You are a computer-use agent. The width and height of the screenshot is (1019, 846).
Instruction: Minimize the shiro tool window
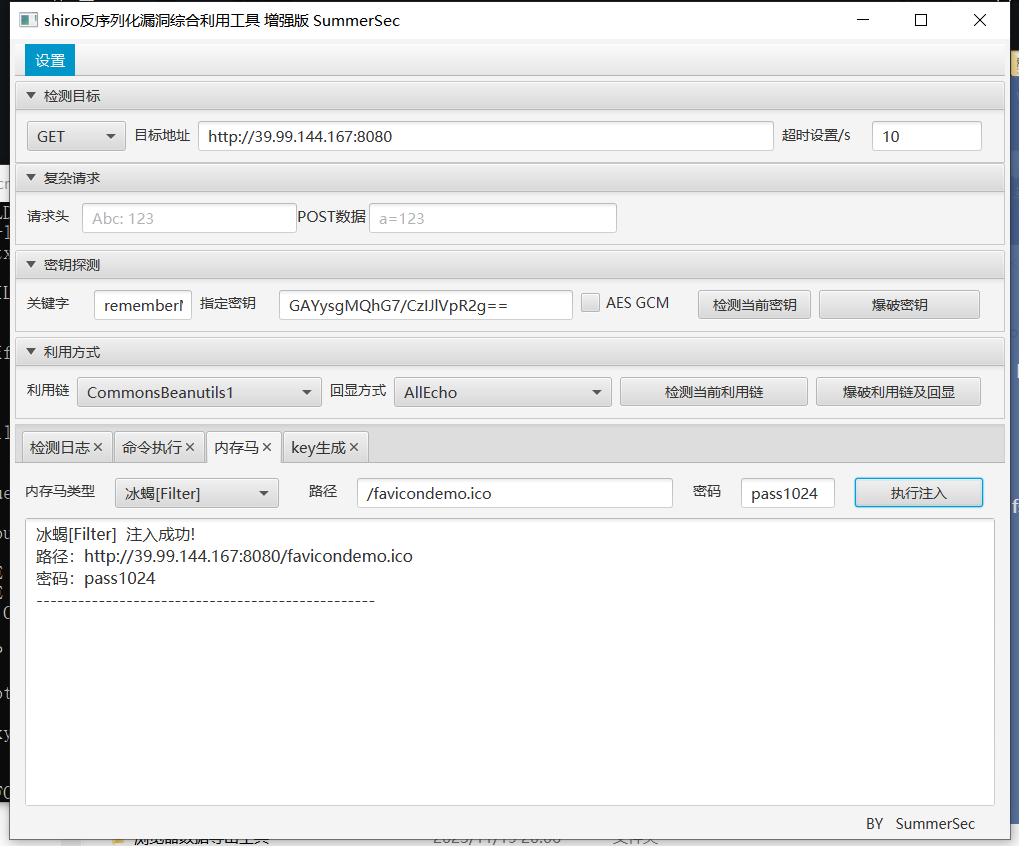pyautogui.click(x=862, y=20)
